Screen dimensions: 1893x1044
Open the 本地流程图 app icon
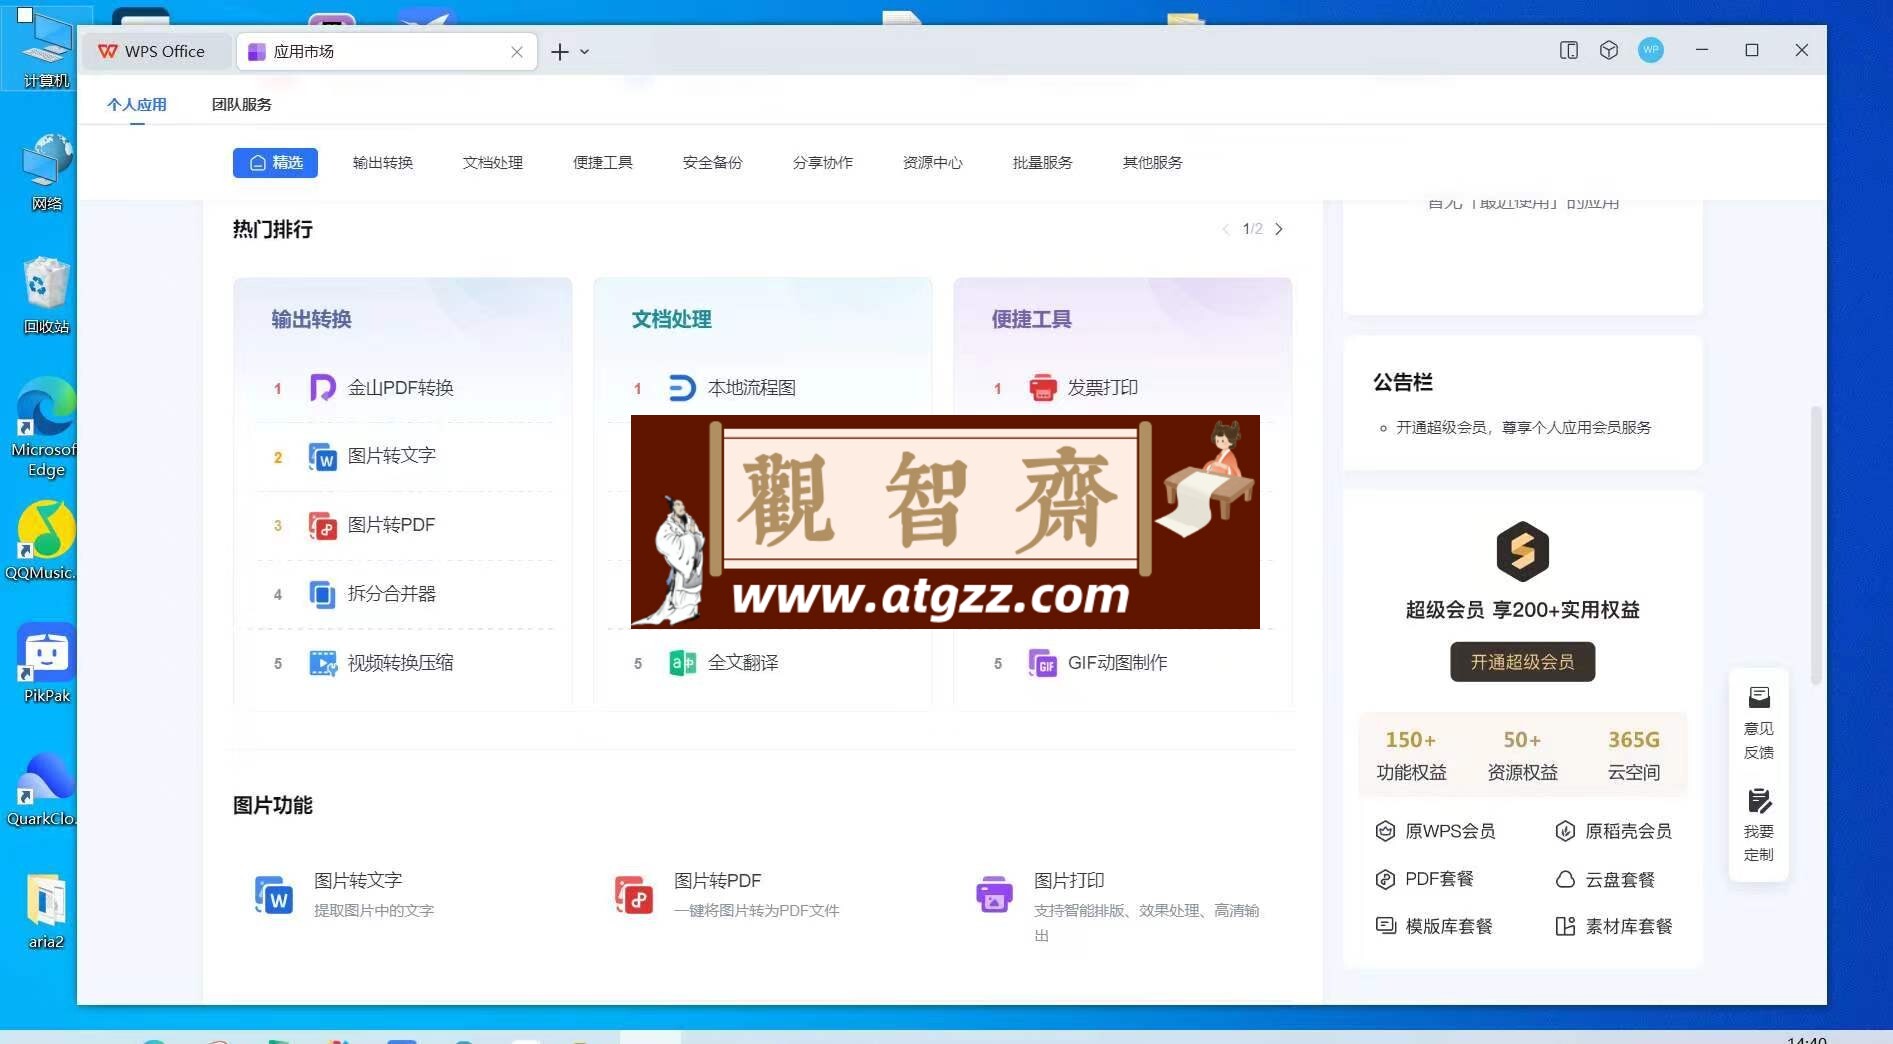click(682, 388)
